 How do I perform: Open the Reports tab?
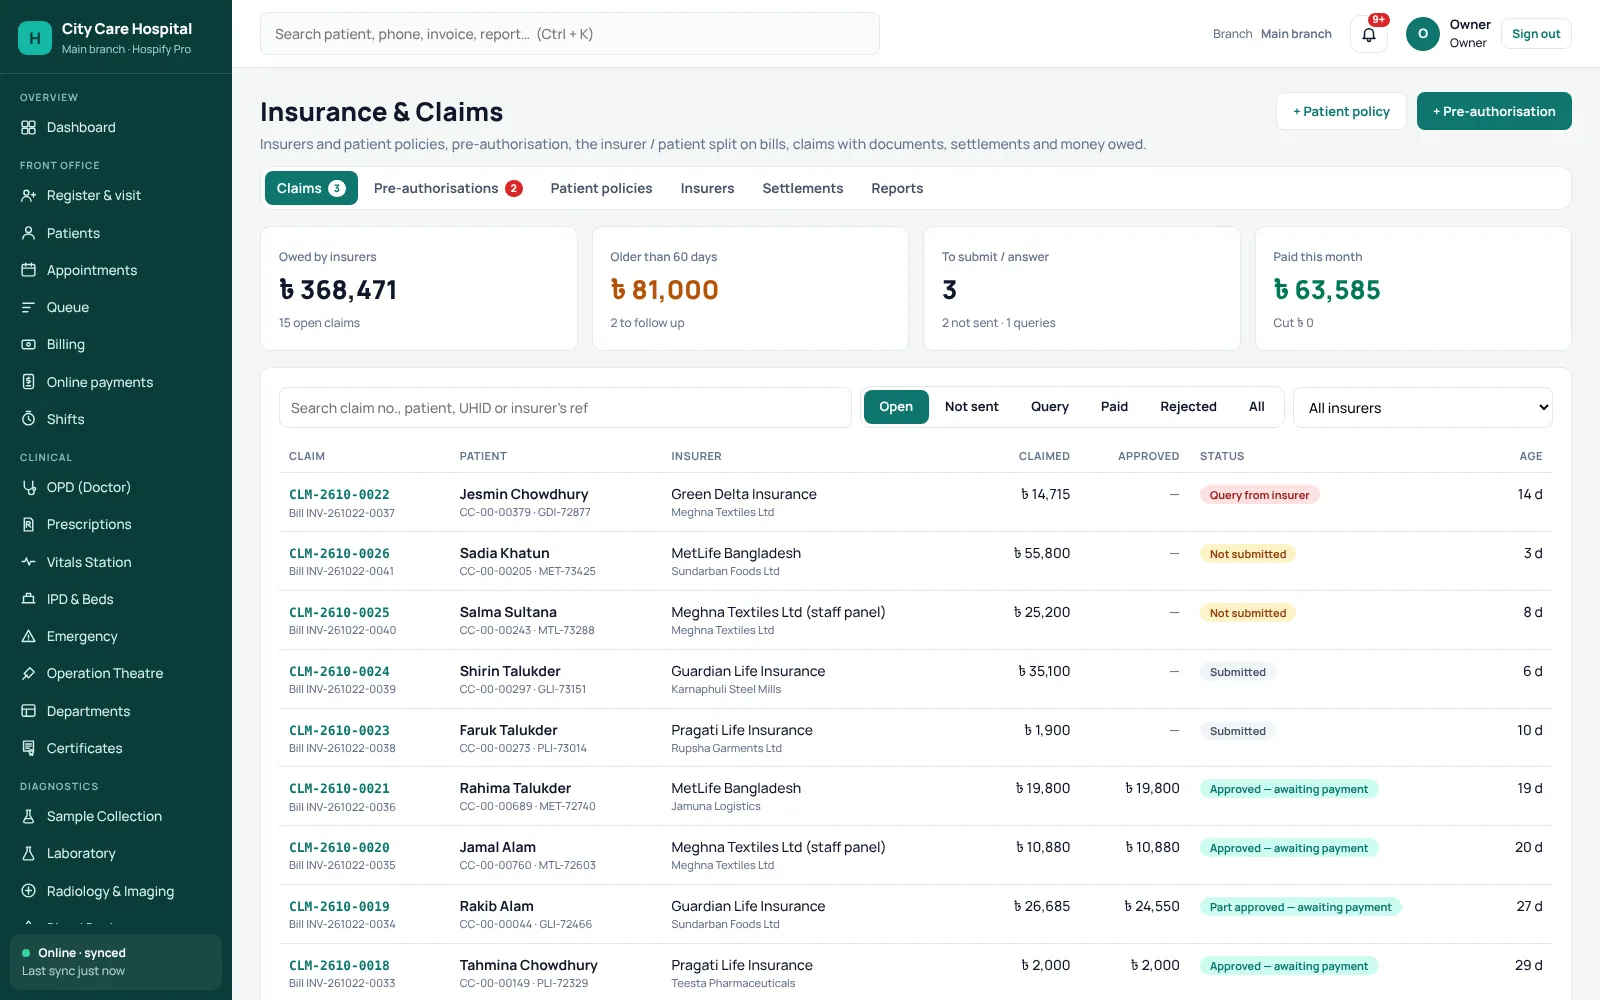(897, 188)
